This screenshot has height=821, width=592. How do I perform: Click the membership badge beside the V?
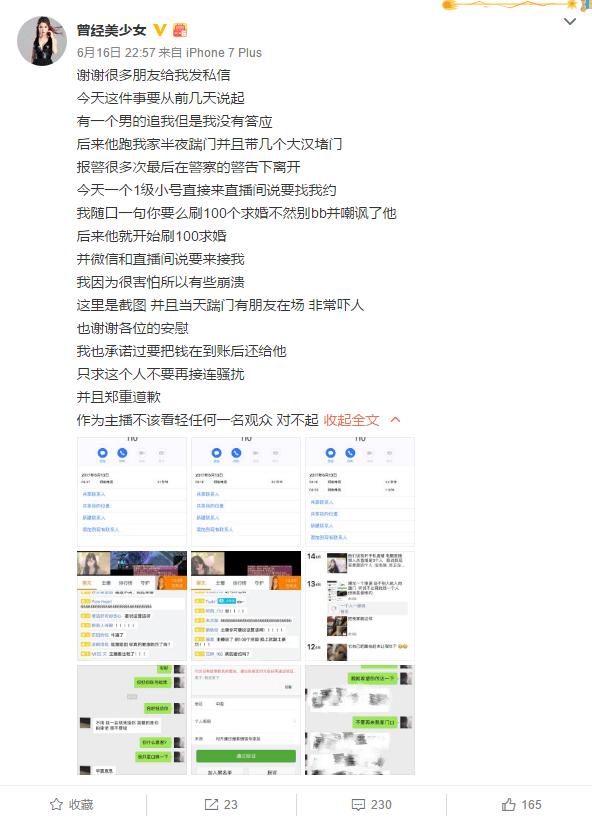pyautogui.click(x=180, y=30)
